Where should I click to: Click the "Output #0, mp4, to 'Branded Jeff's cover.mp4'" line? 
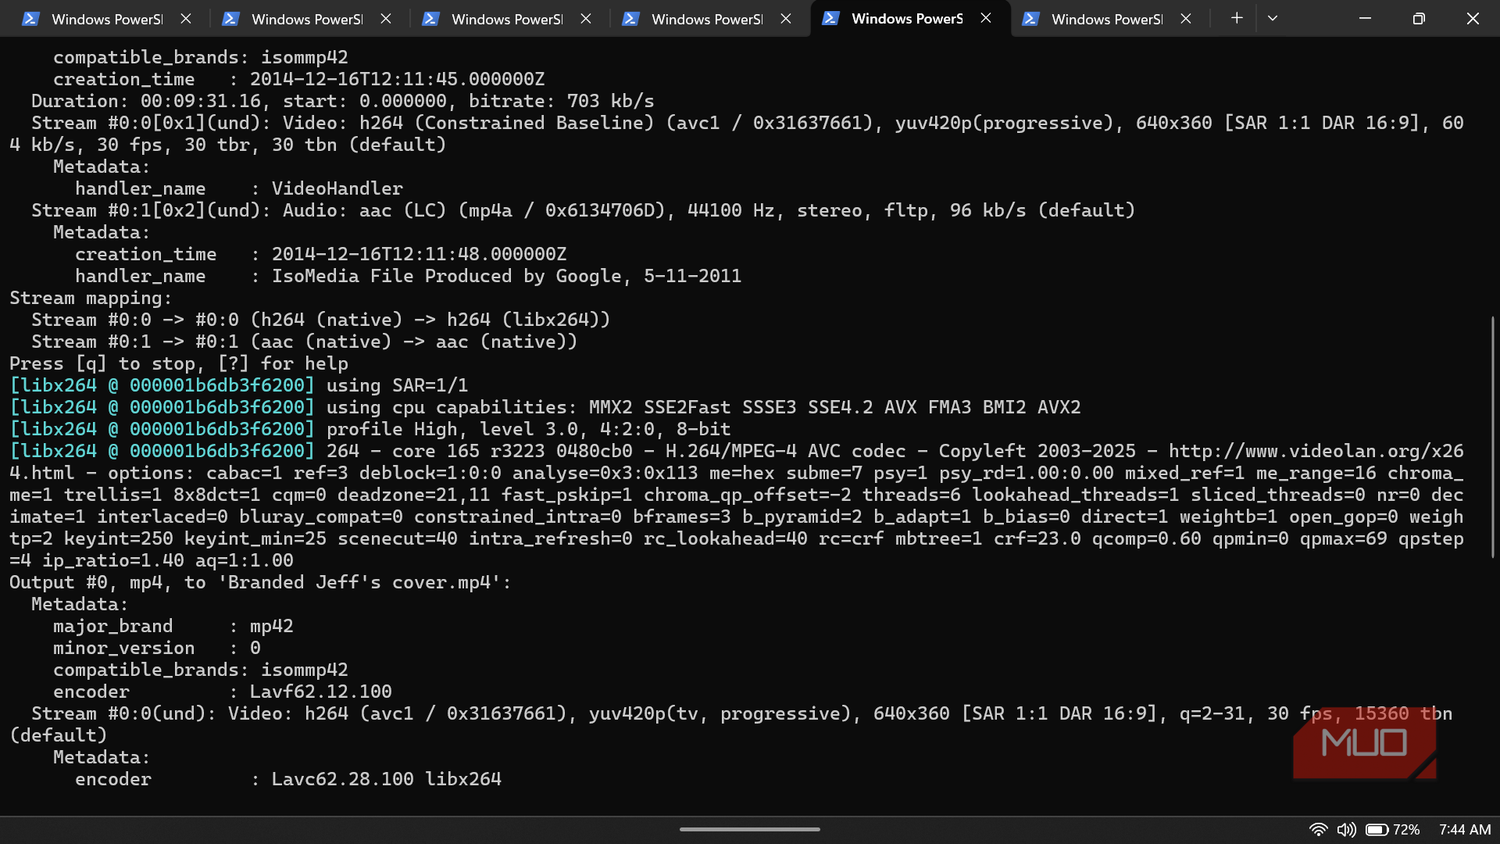pyautogui.click(x=260, y=583)
